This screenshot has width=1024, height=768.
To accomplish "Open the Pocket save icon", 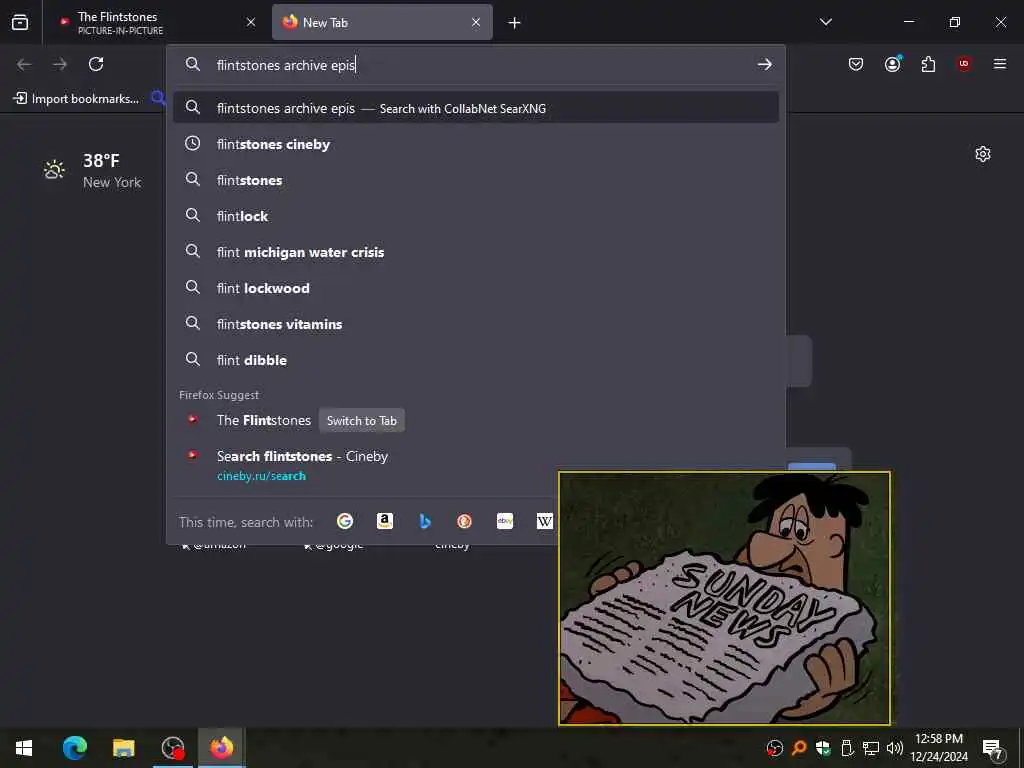I will point(856,64).
